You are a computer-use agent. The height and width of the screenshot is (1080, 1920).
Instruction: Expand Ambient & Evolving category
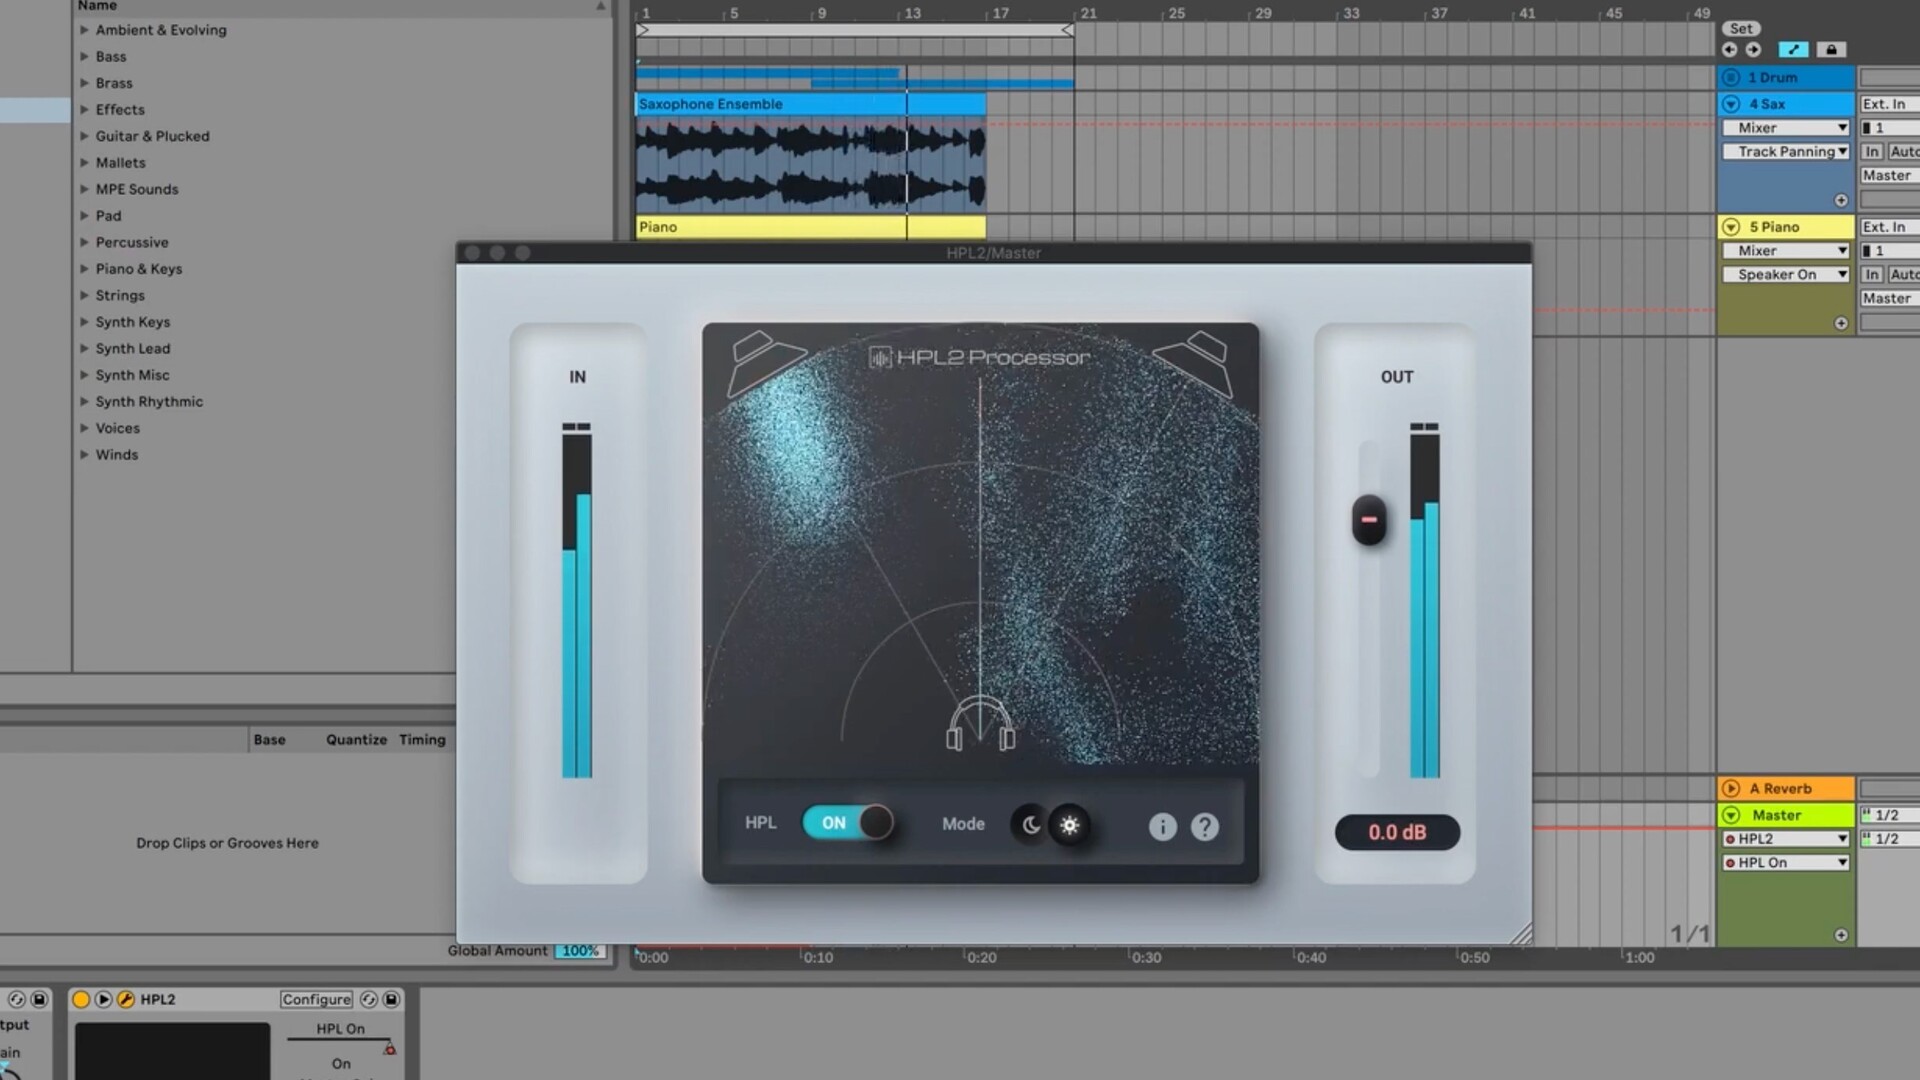pyautogui.click(x=84, y=30)
